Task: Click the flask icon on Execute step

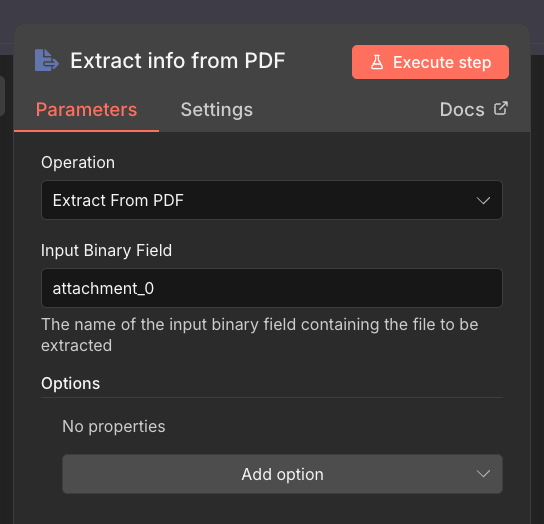Action: tap(377, 62)
